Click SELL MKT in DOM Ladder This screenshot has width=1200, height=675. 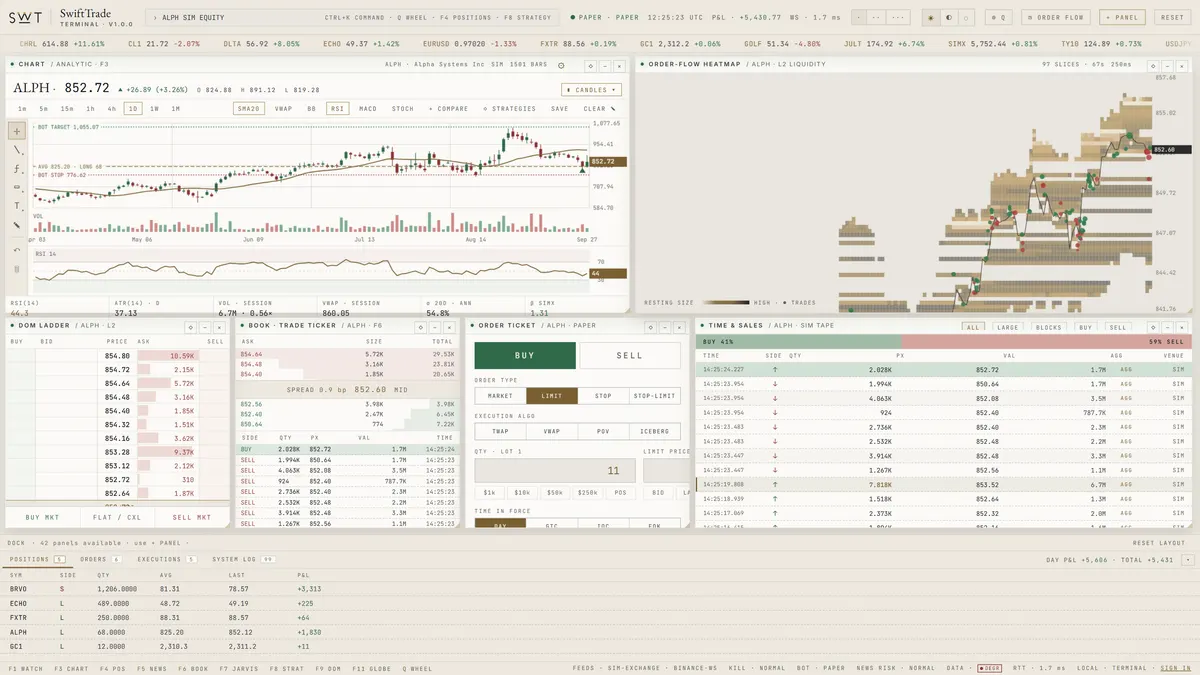click(192, 517)
